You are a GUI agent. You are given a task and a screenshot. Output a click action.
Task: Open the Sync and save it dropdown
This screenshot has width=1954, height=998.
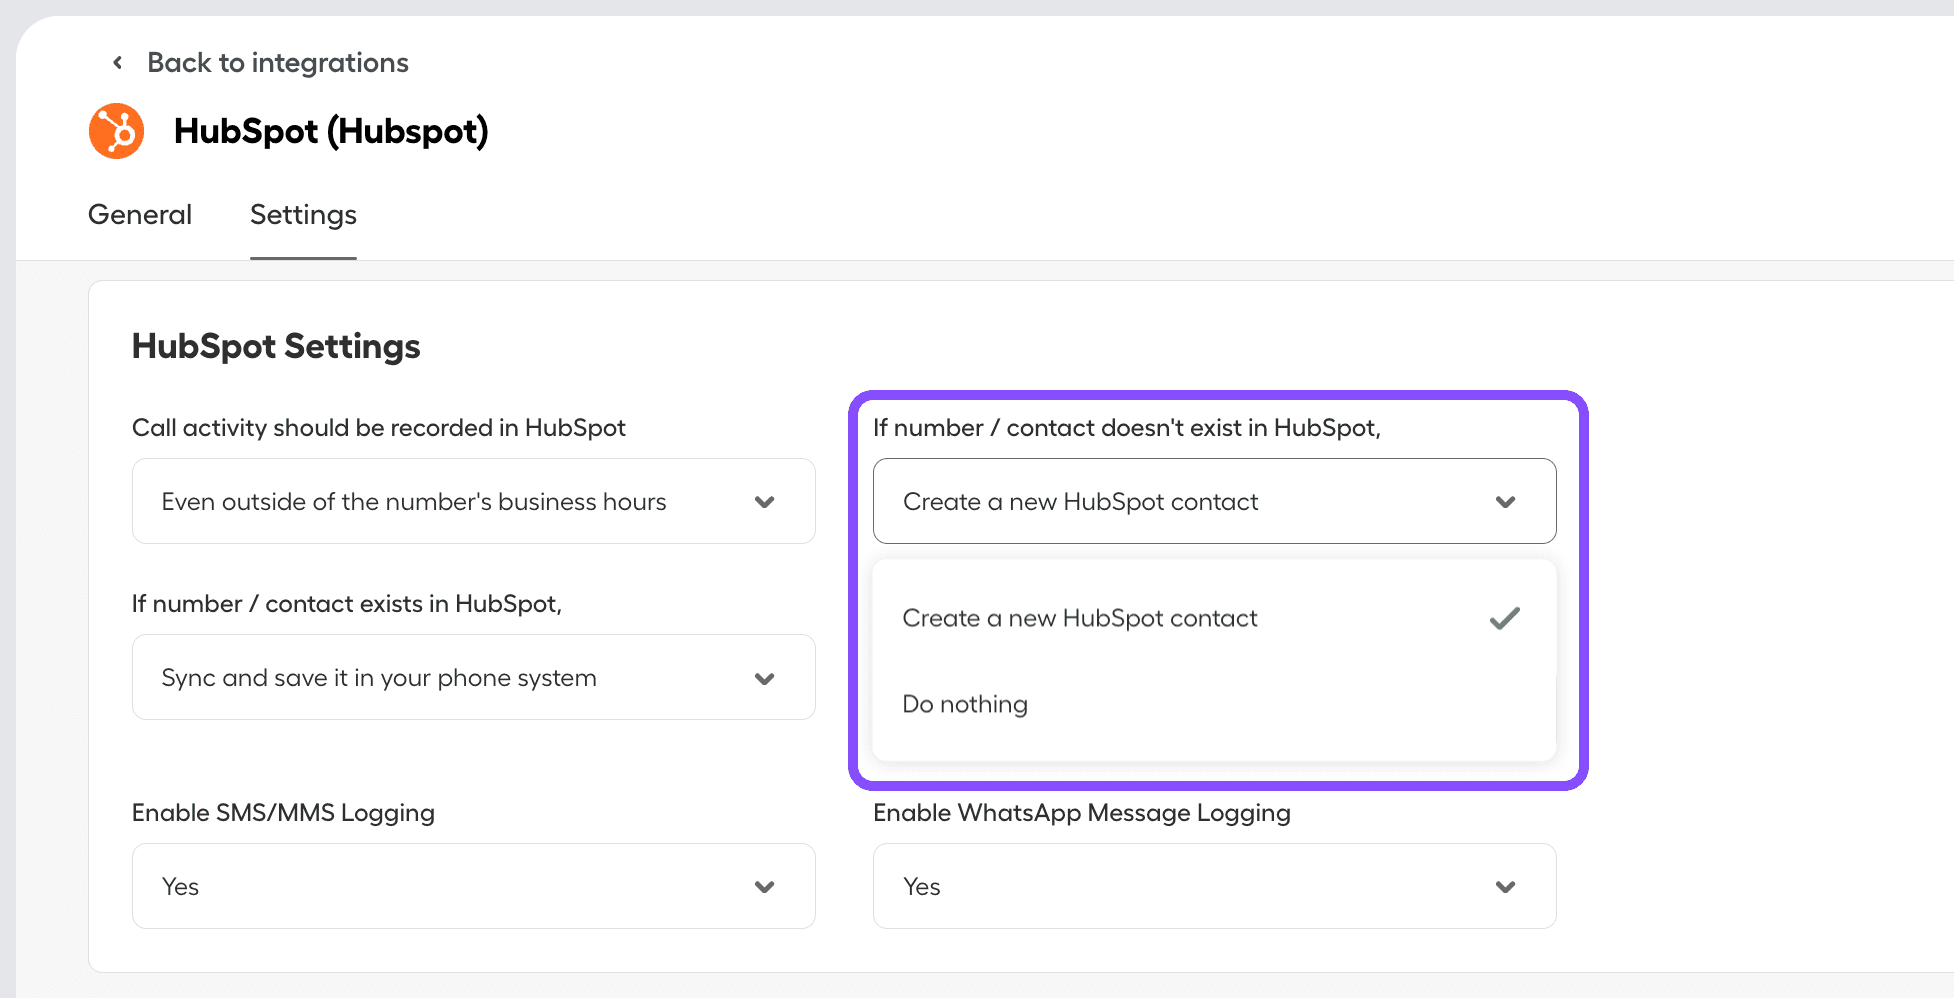[472, 677]
